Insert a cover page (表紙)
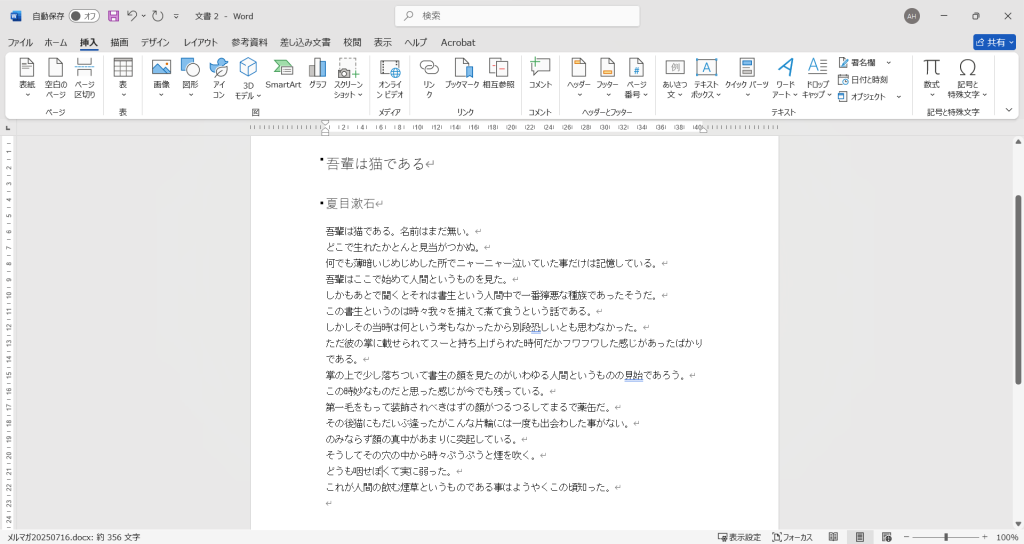1024x544 pixels. [x=27, y=78]
